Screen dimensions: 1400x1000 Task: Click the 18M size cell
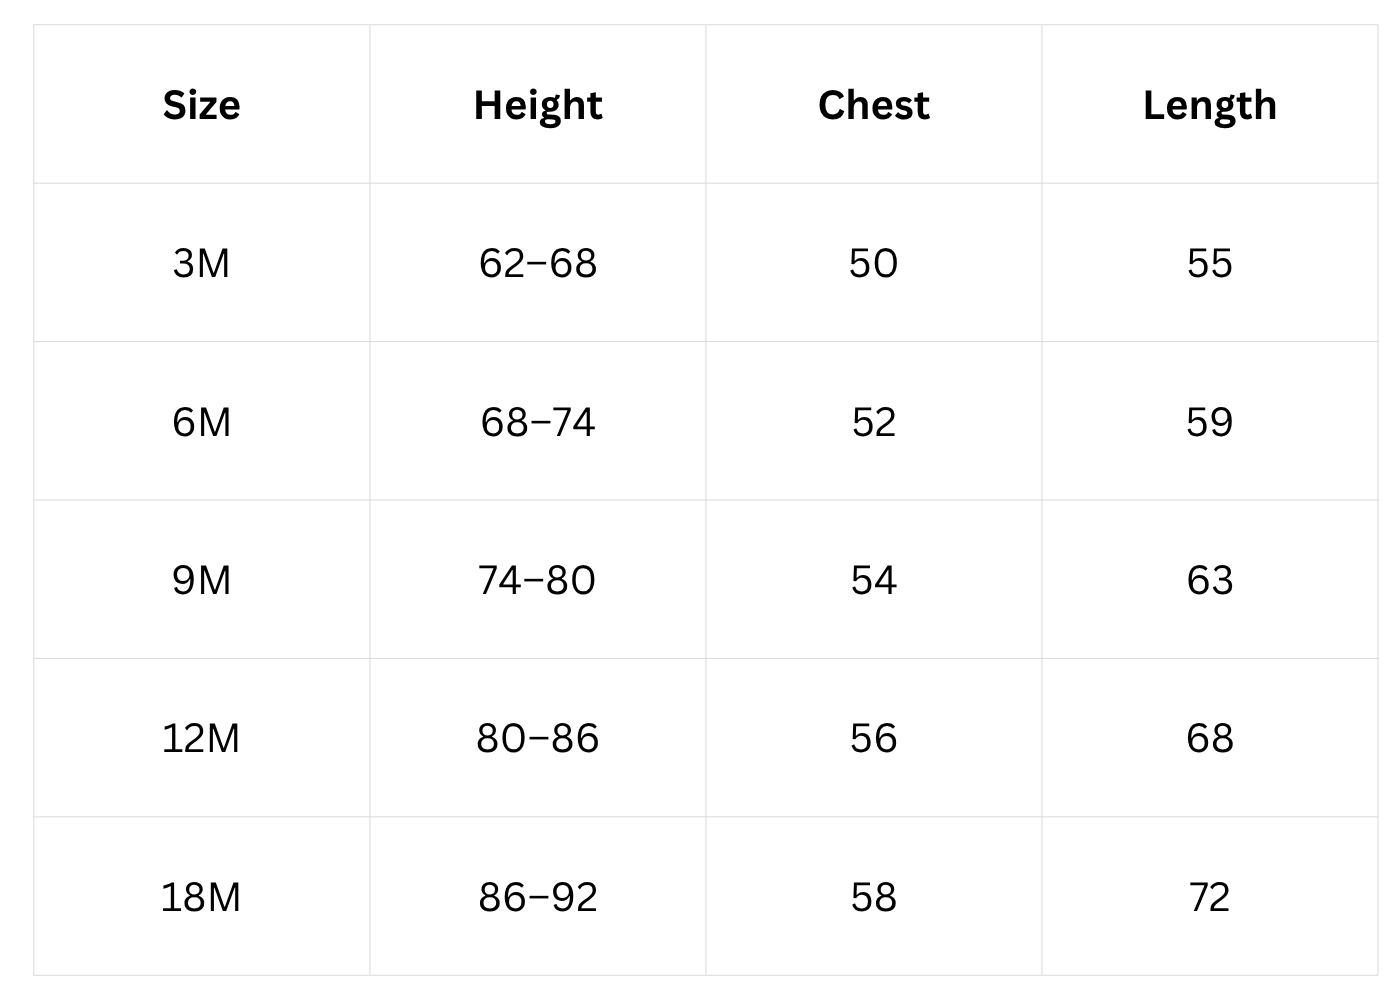click(x=201, y=897)
